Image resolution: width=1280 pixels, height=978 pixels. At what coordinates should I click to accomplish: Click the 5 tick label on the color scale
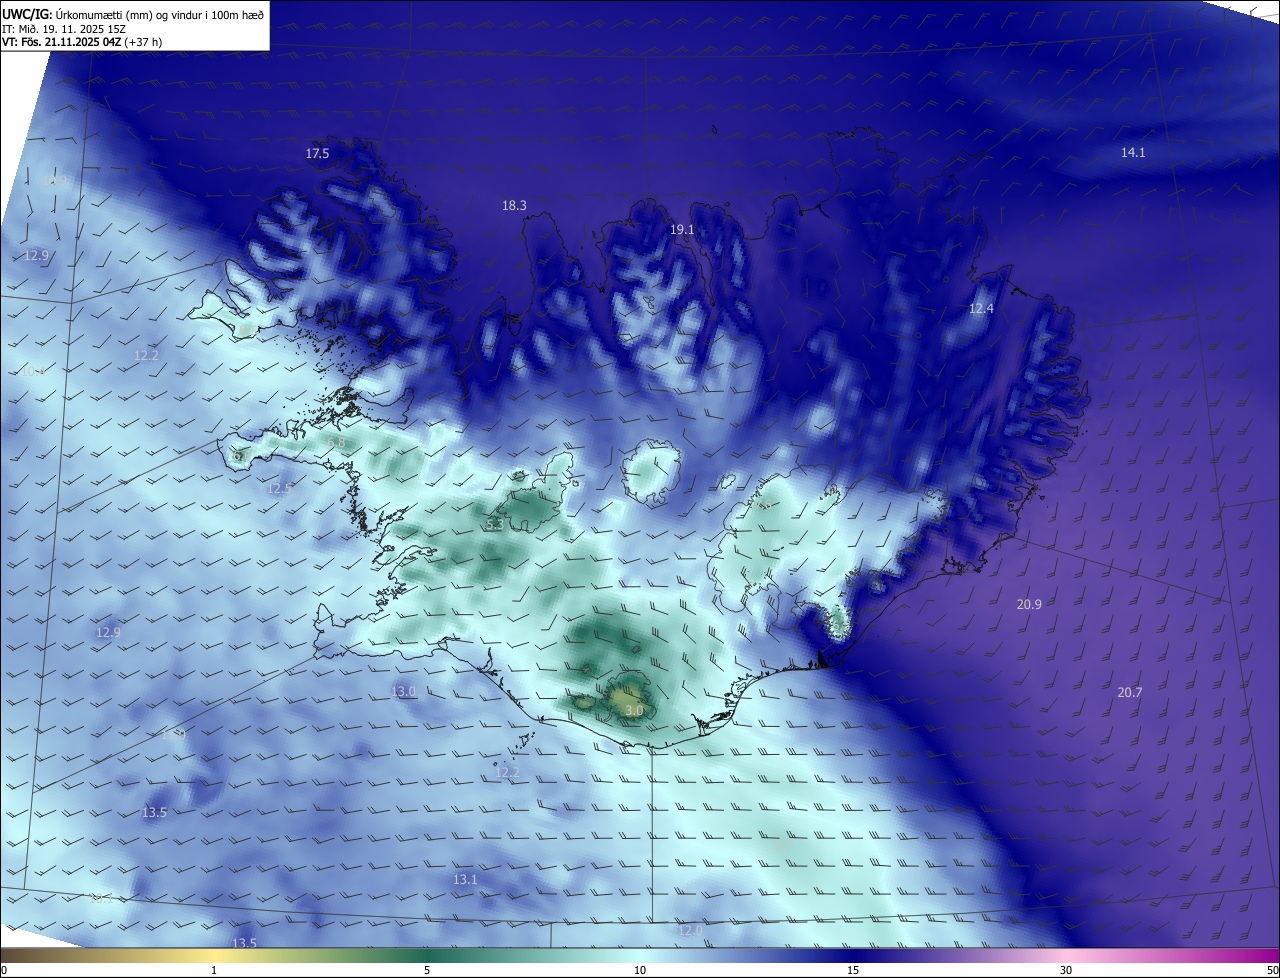(x=427, y=970)
